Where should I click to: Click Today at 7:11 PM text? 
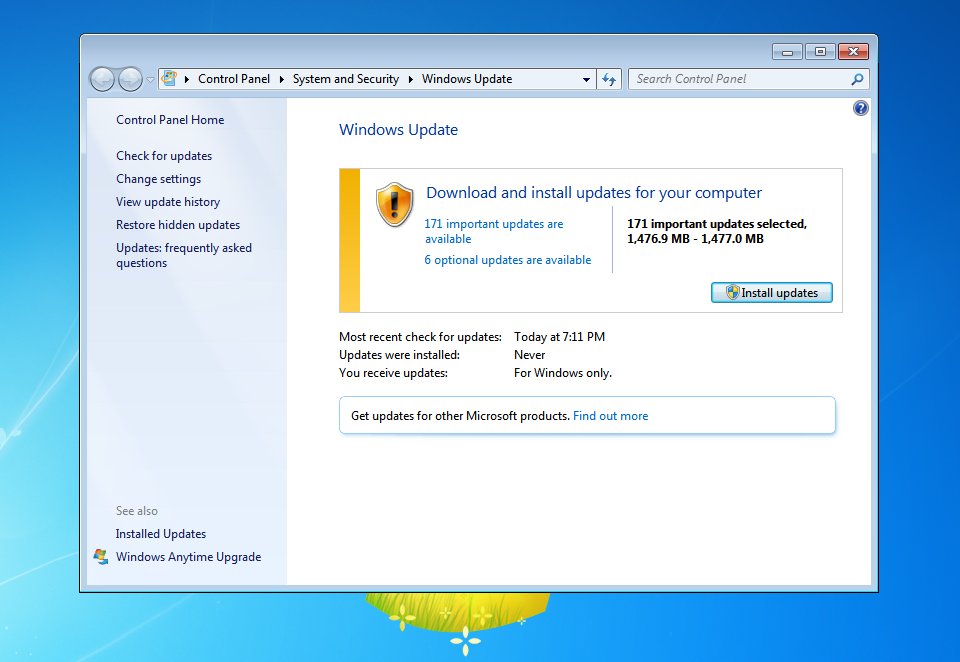pos(560,337)
